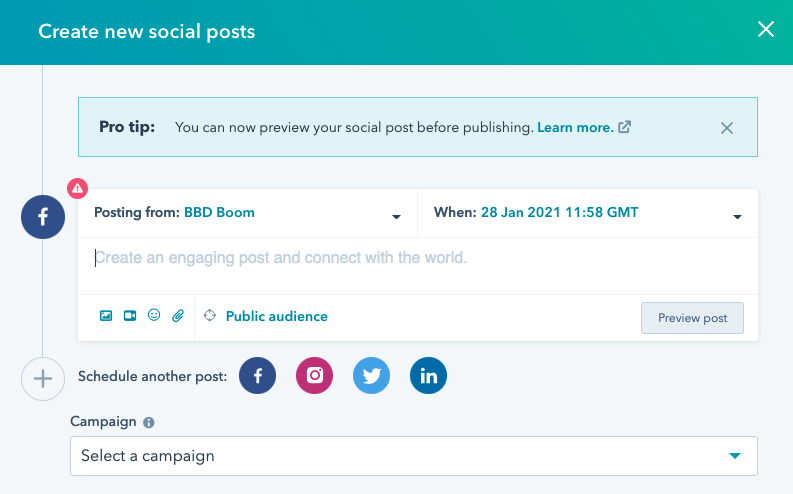Click the Campaign info icon
The height and width of the screenshot is (494, 793).
pyautogui.click(x=149, y=422)
